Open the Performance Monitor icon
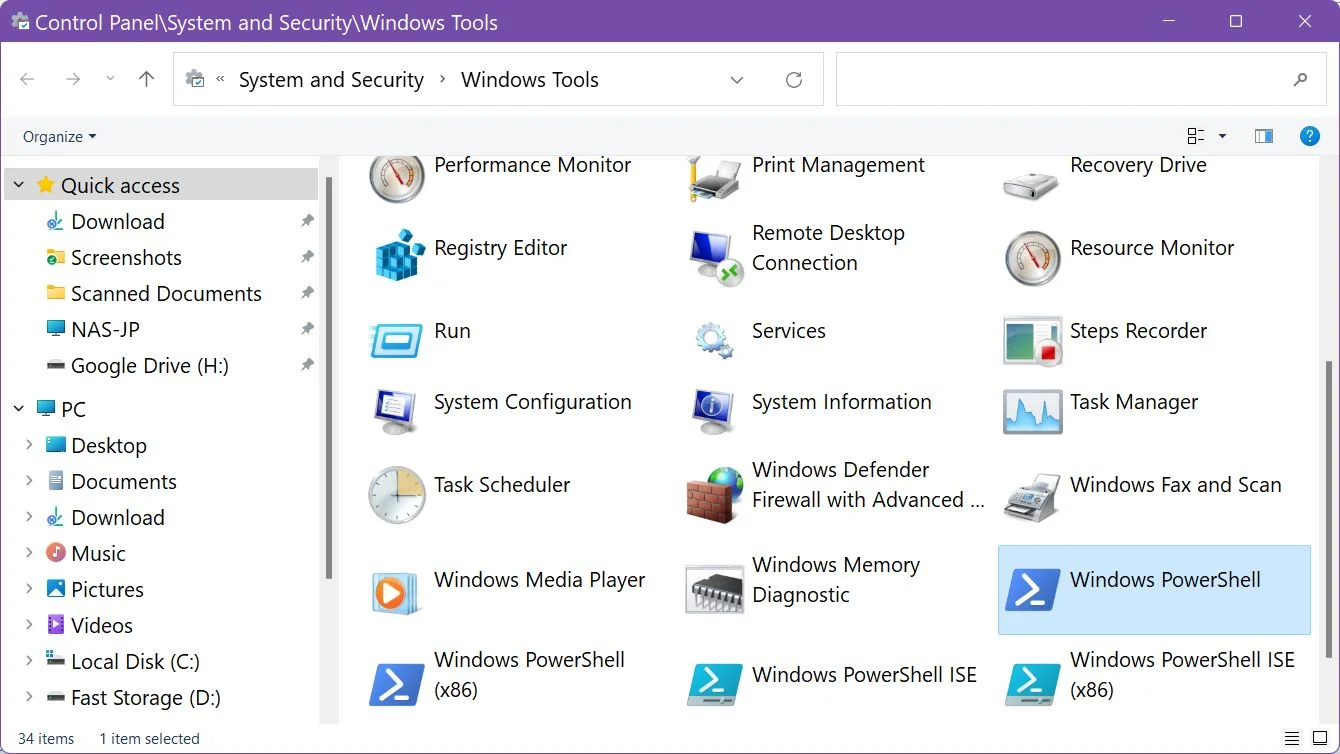The height and width of the screenshot is (754, 1340). [x=397, y=176]
